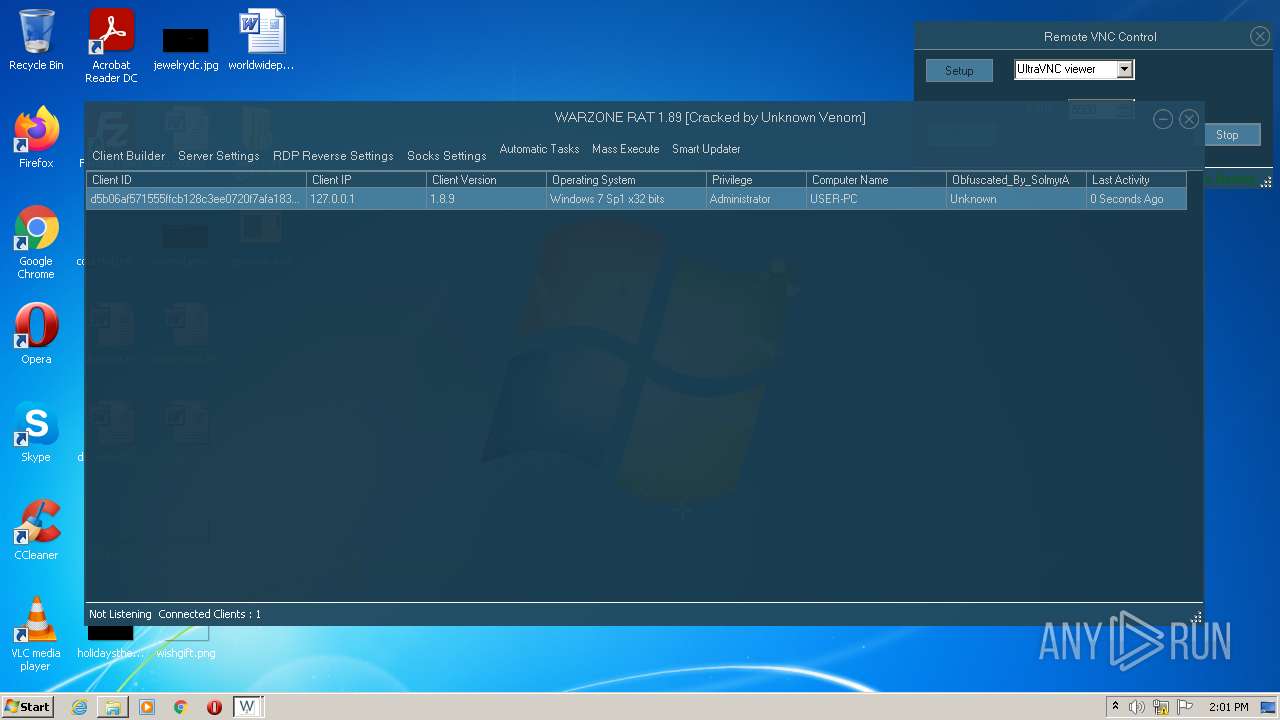The width and height of the screenshot is (1280, 720).
Task: Open Windows Explorer from the taskbar
Action: pyautogui.click(x=113, y=707)
